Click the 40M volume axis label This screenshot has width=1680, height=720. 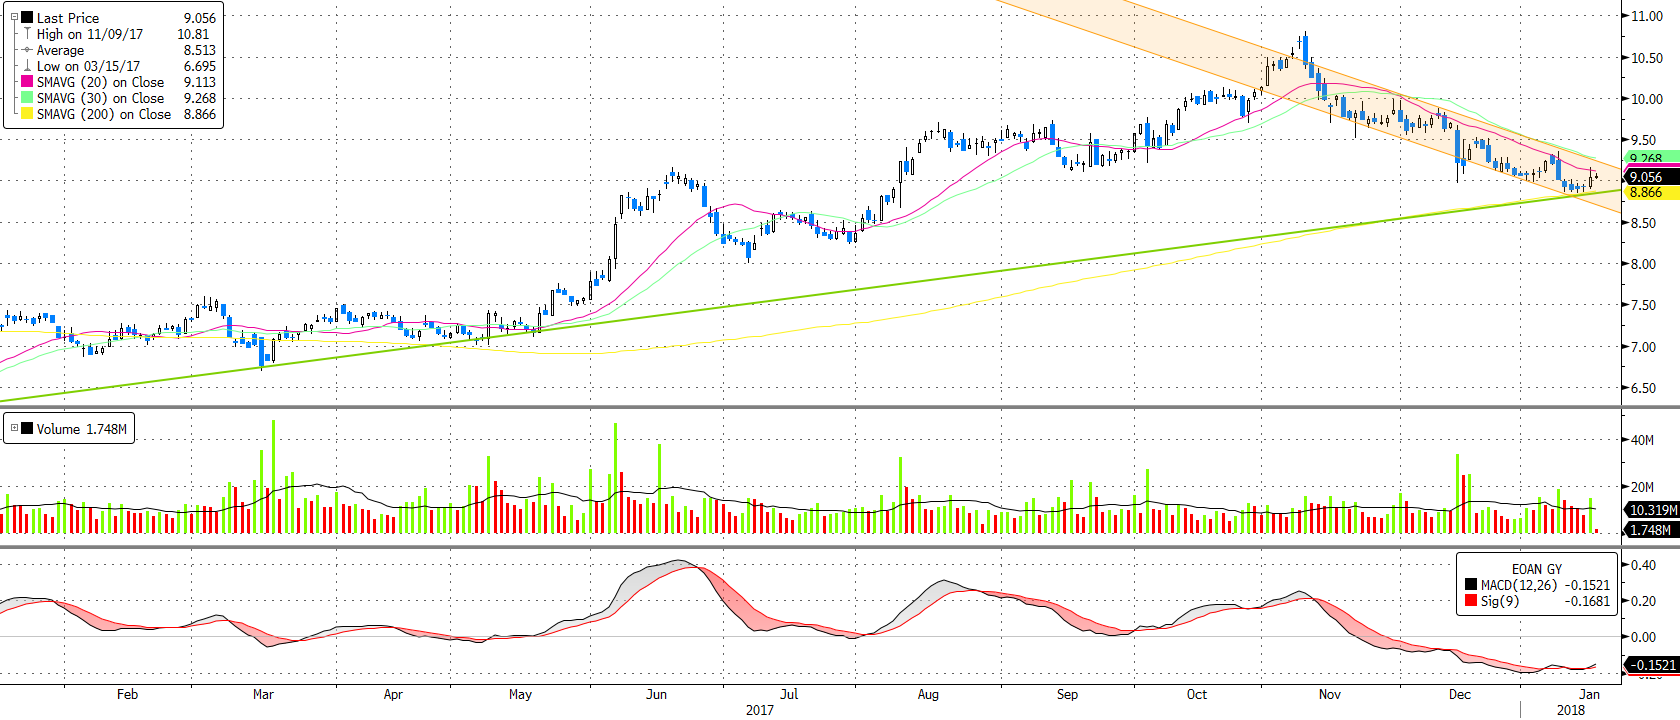coord(1643,440)
